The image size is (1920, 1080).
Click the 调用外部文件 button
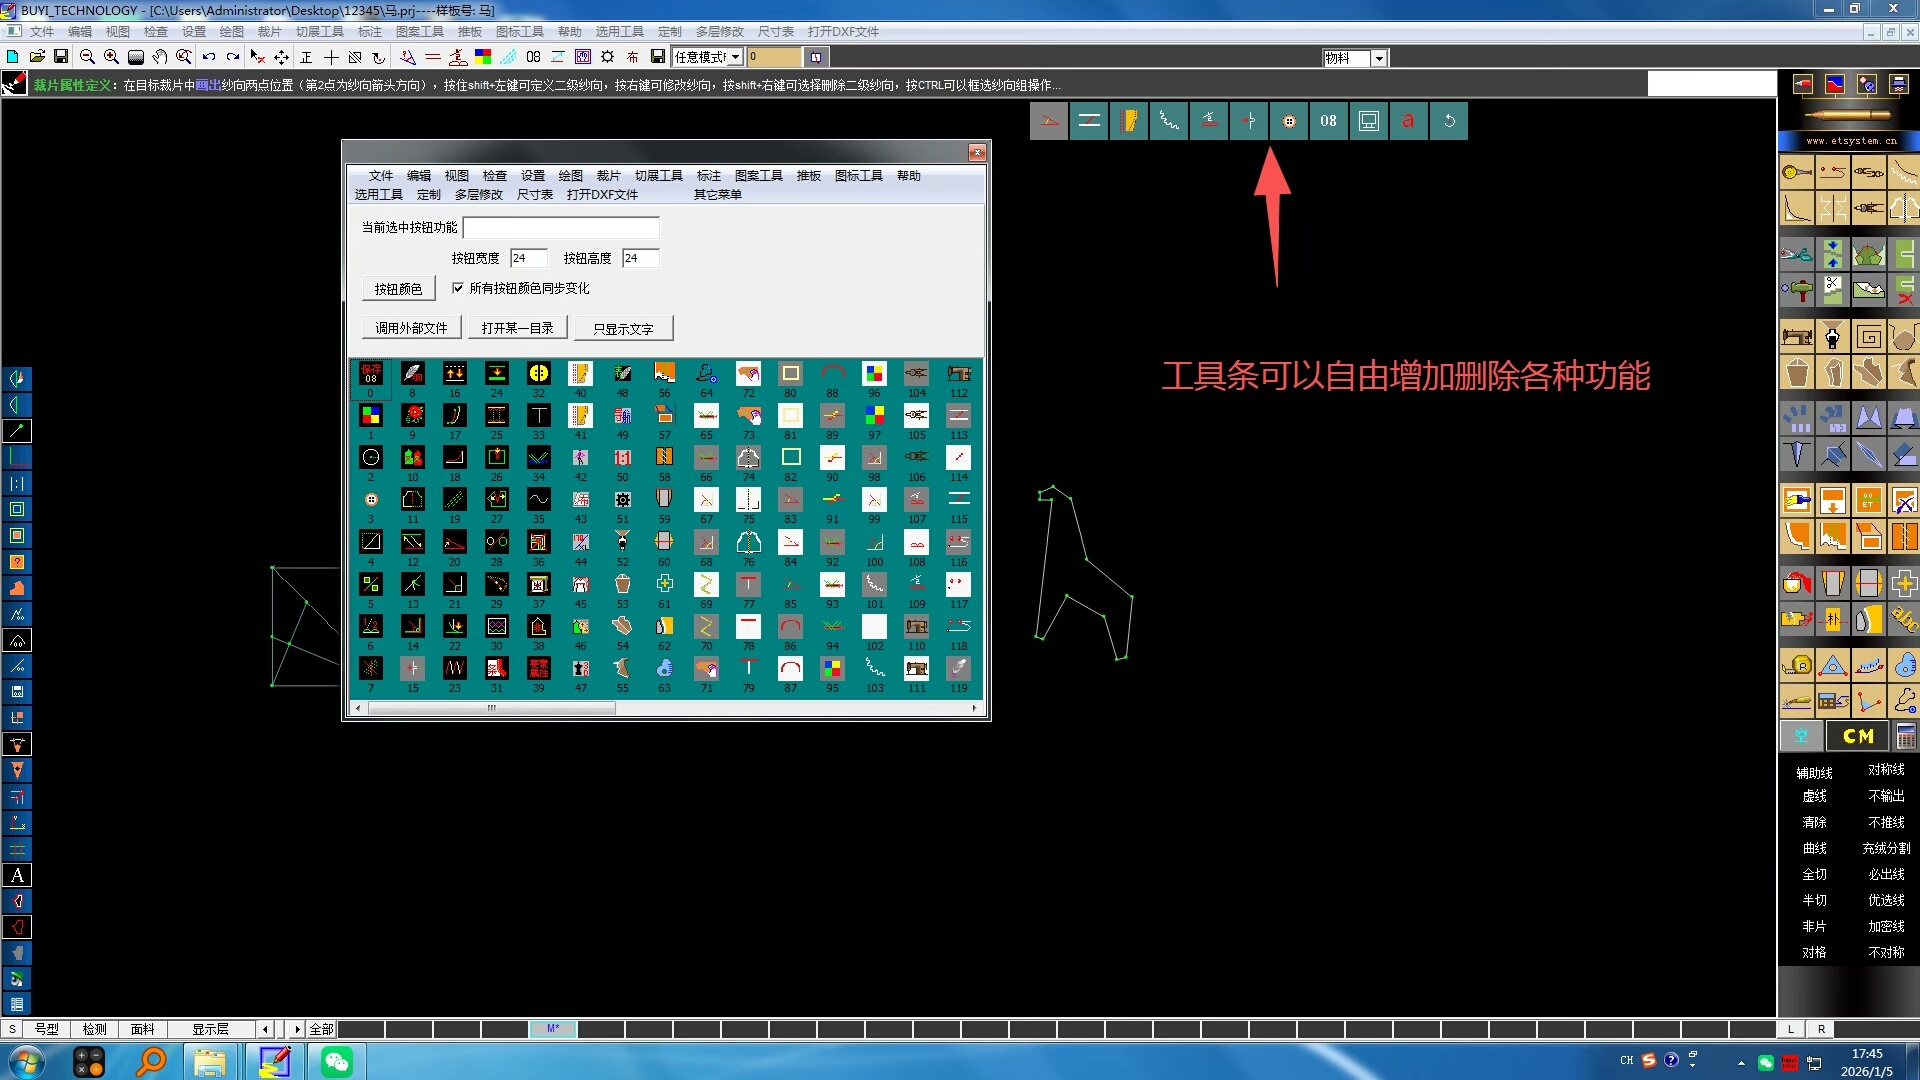point(411,327)
